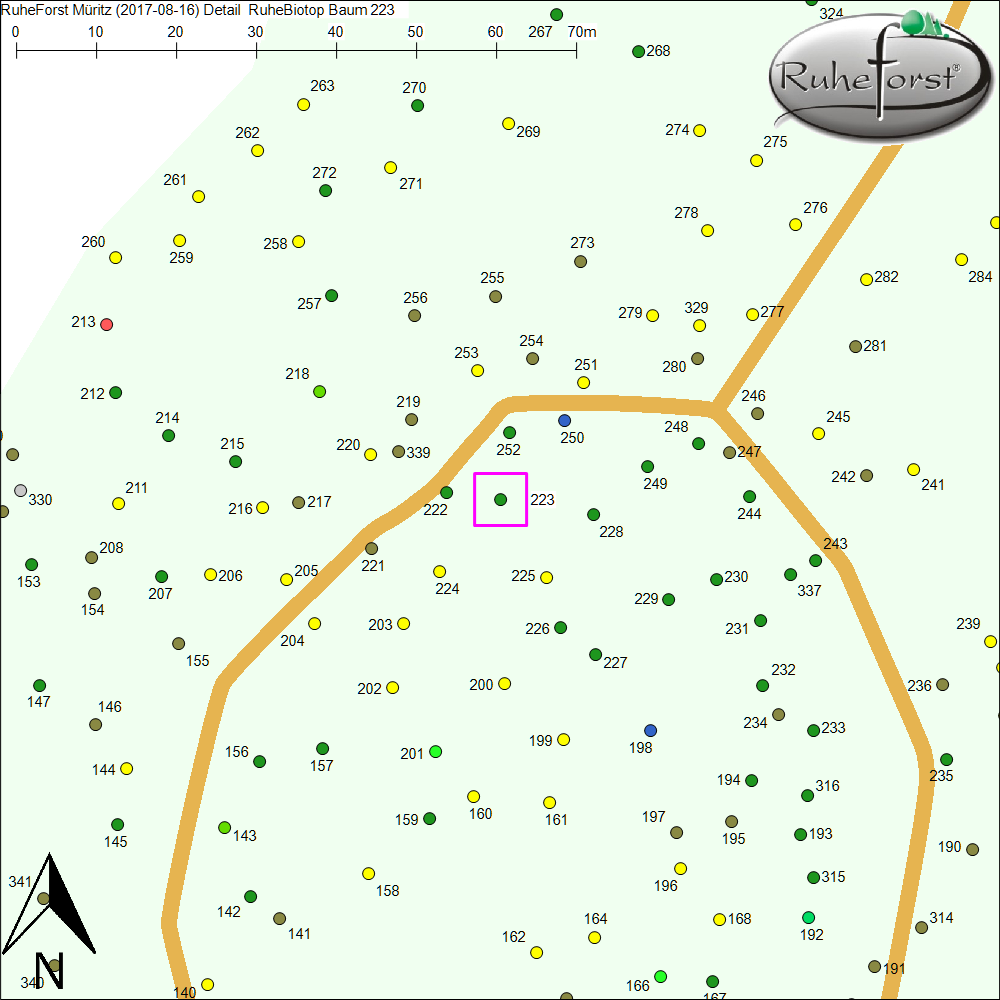The width and height of the screenshot is (1000, 1000).
Task: Select blue tree marker 198
Action: [651, 730]
